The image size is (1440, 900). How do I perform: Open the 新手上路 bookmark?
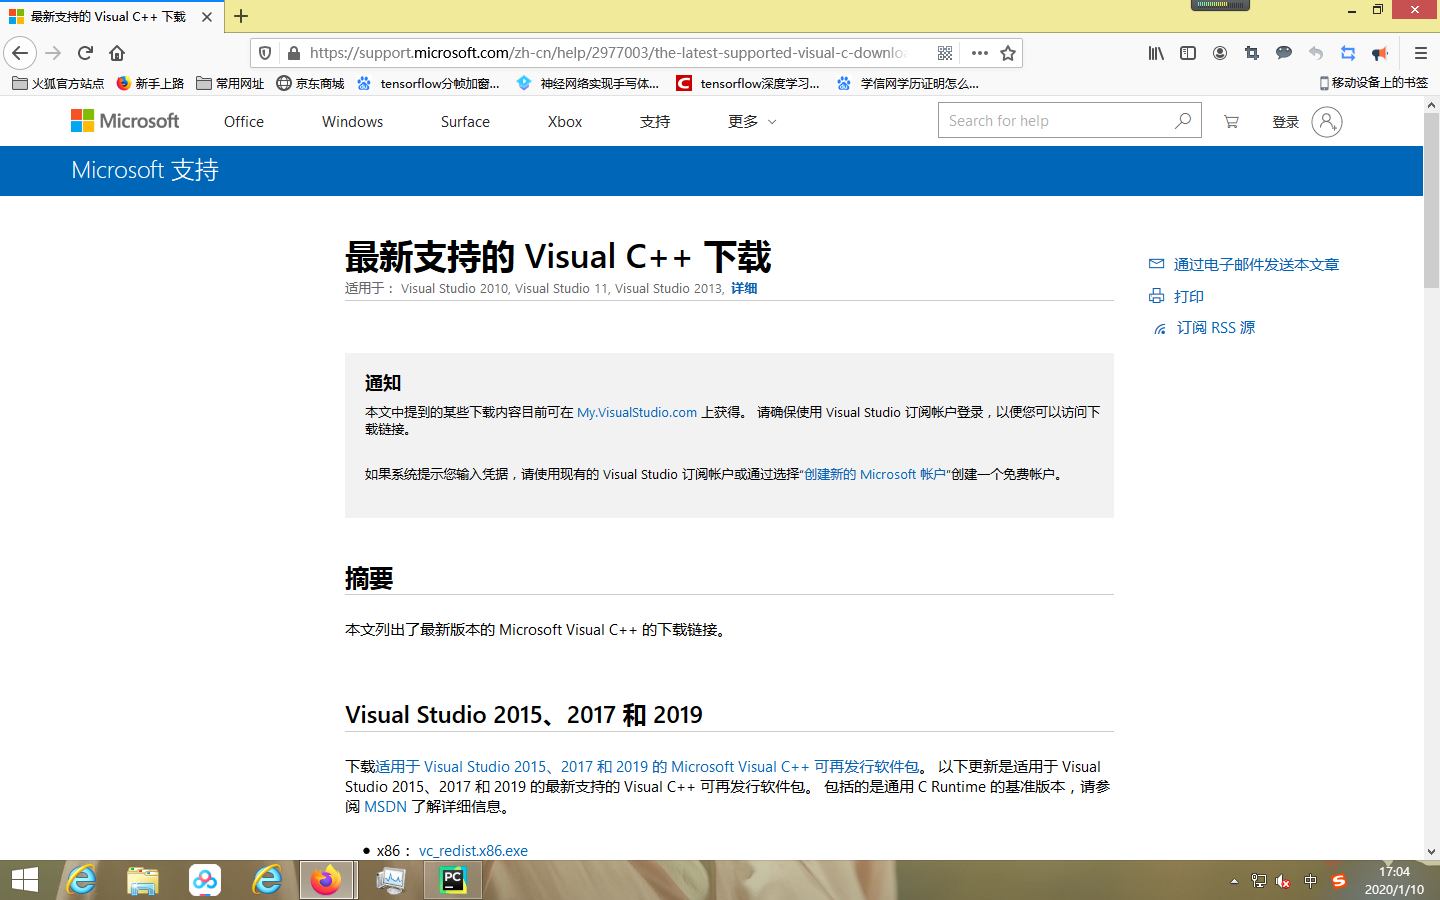coord(150,83)
